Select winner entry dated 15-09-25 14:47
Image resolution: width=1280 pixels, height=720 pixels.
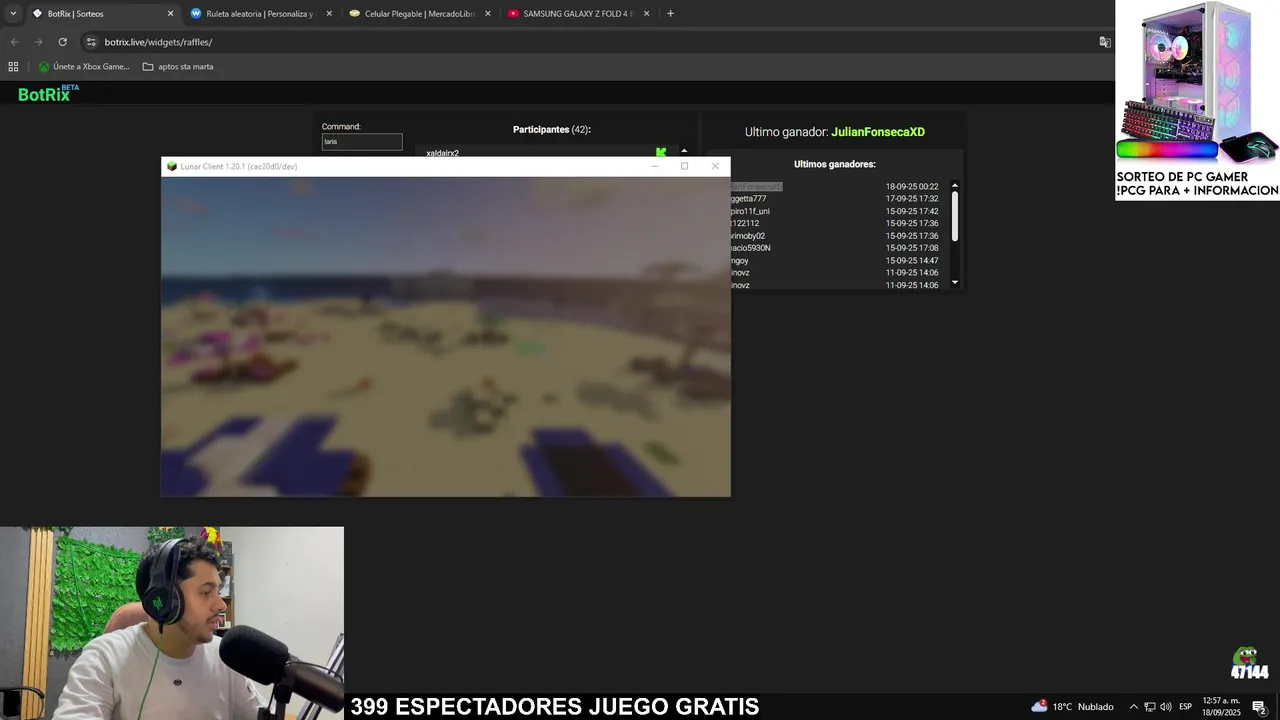(x=835, y=261)
